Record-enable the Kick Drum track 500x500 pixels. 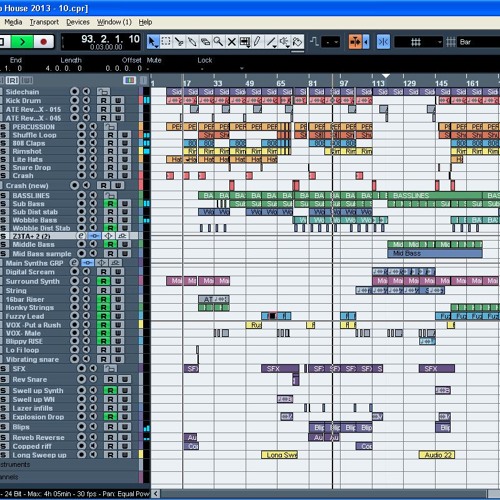coord(75,100)
